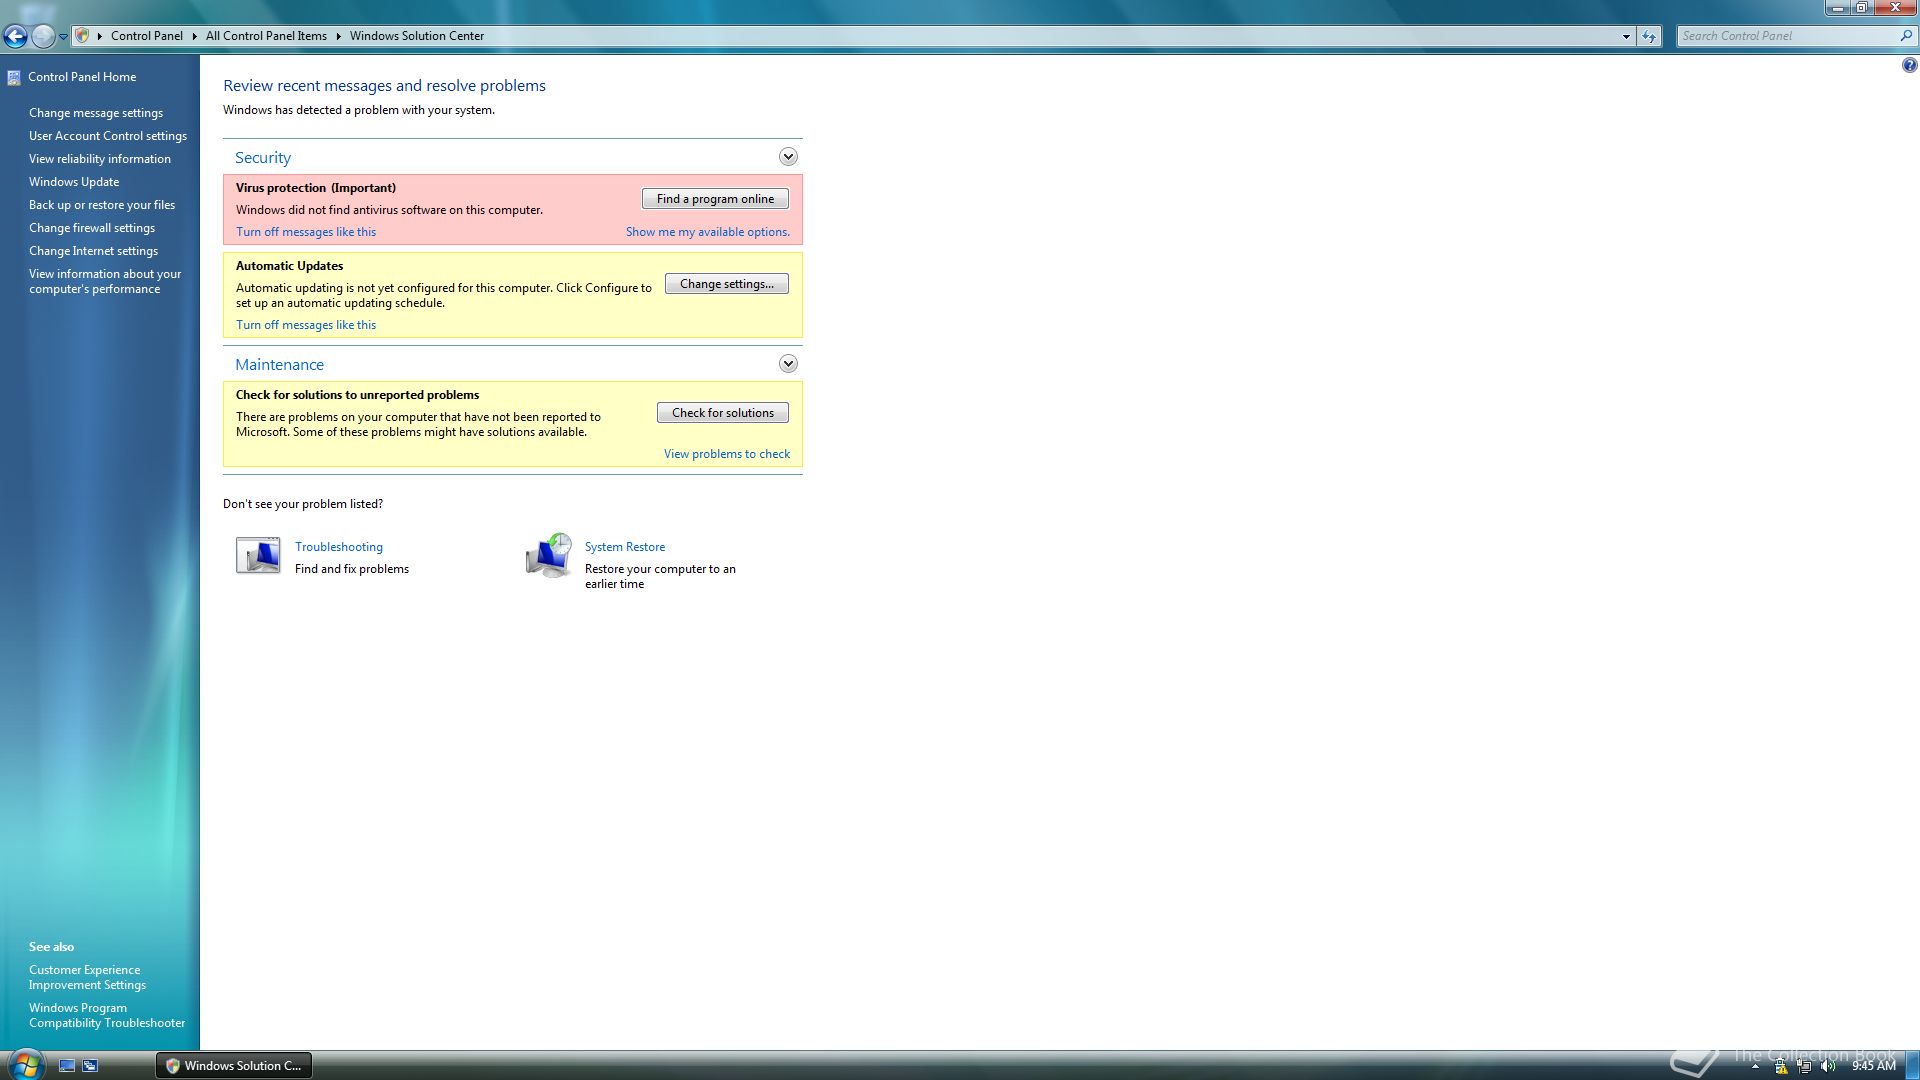Open the blue Help question icon
1920x1080 pixels.
pos(1909,65)
